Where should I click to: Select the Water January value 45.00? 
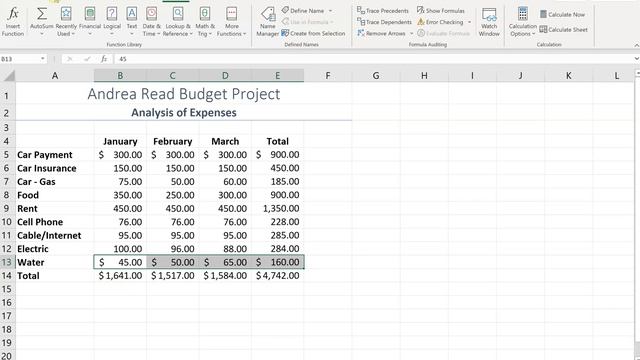tap(120, 262)
